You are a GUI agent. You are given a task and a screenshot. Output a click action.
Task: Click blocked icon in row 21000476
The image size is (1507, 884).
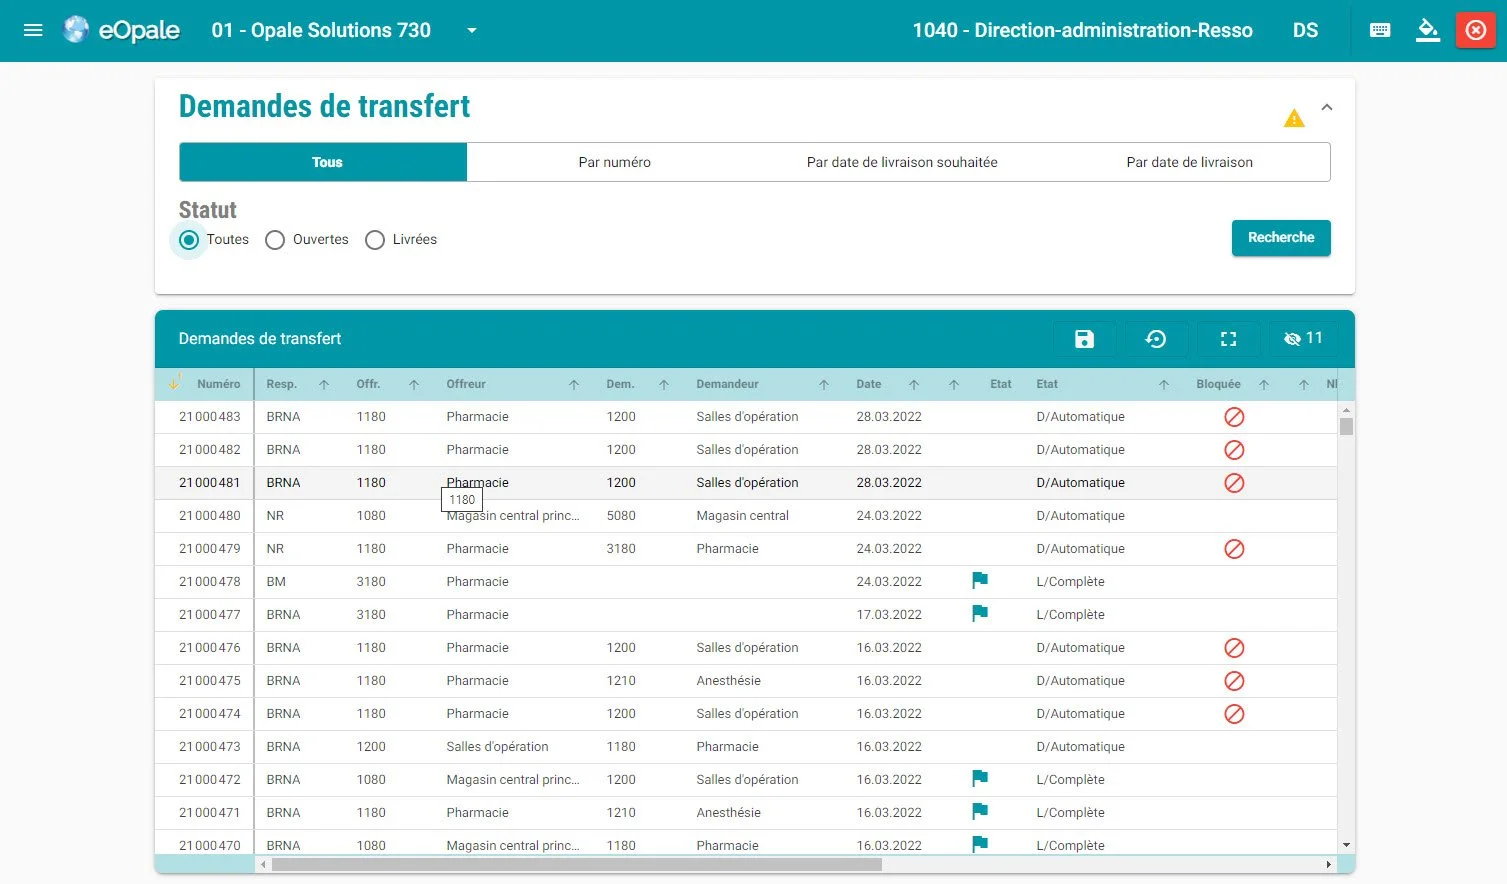(x=1234, y=648)
